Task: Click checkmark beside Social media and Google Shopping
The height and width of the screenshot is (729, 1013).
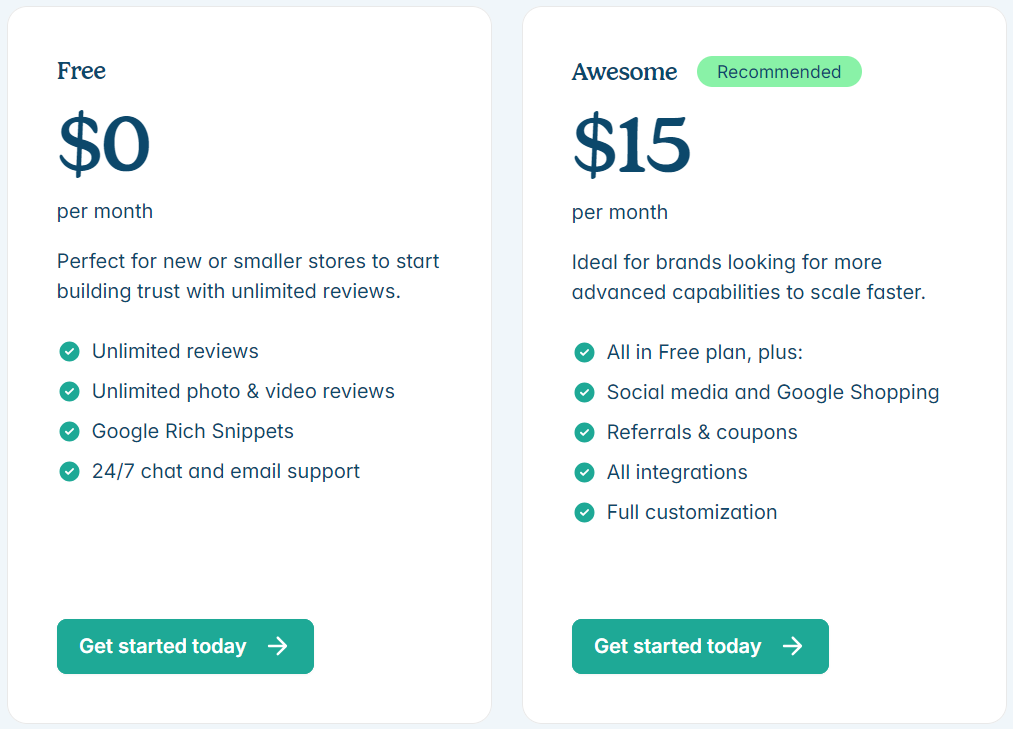Action: click(584, 392)
